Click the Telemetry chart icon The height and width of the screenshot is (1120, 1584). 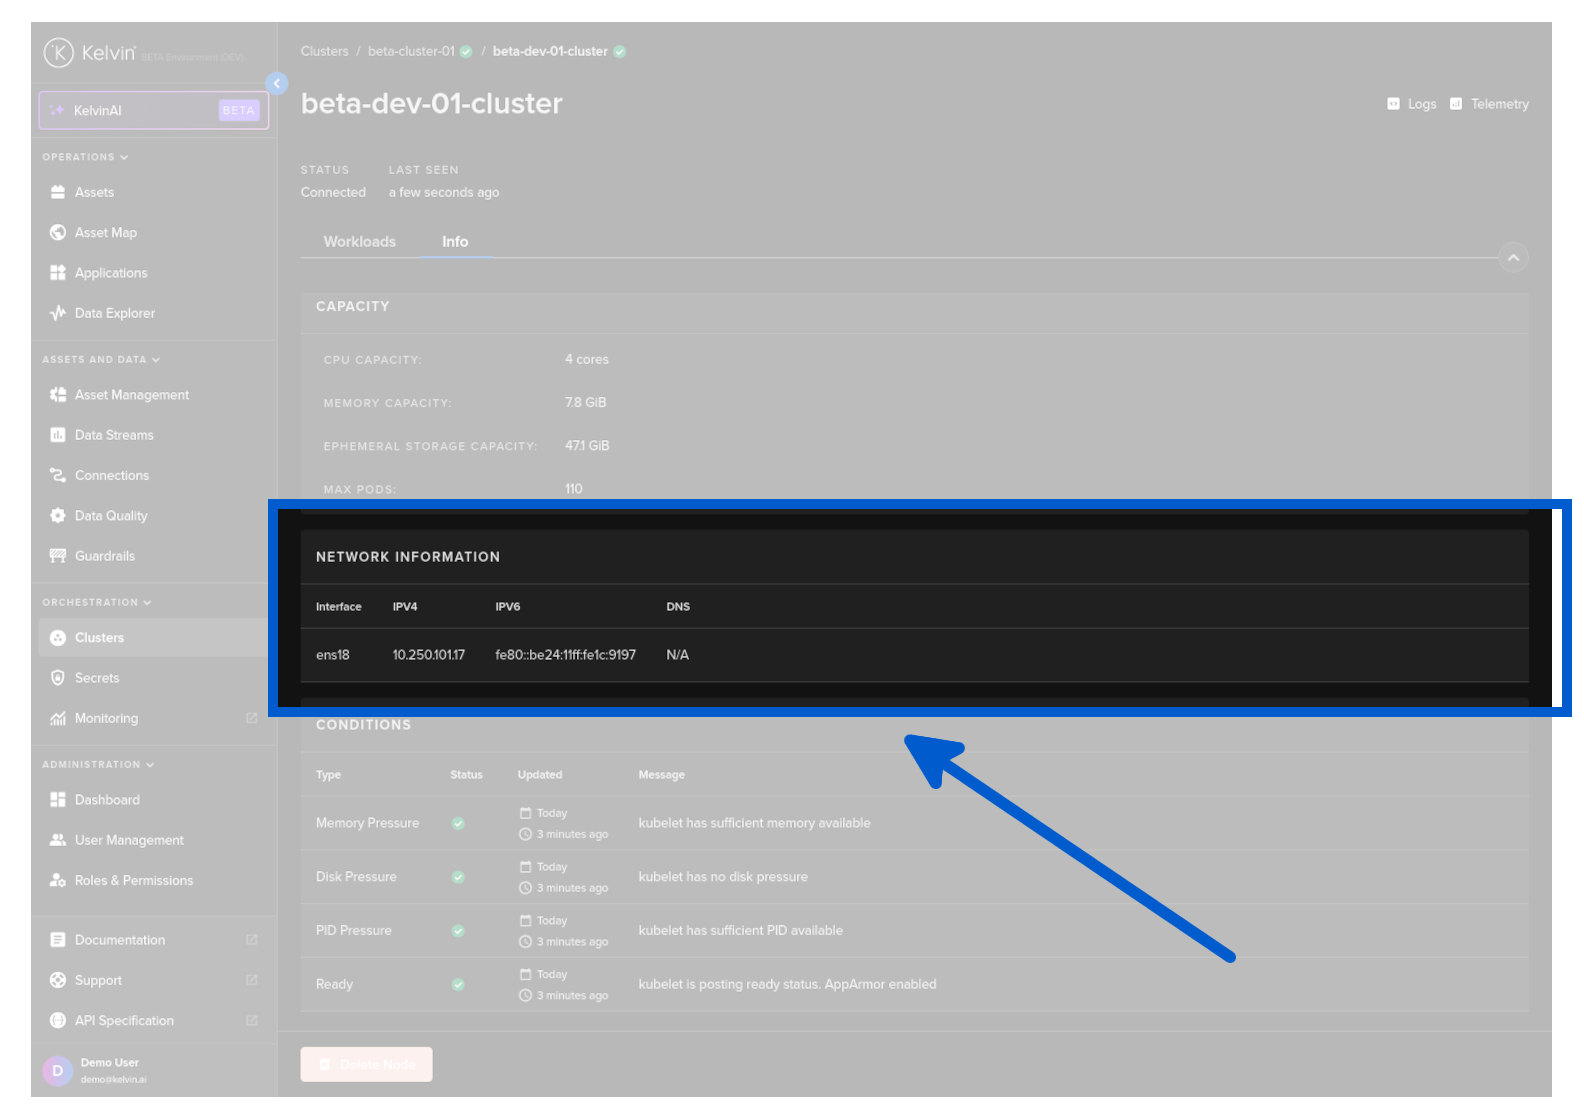pos(1456,104)
